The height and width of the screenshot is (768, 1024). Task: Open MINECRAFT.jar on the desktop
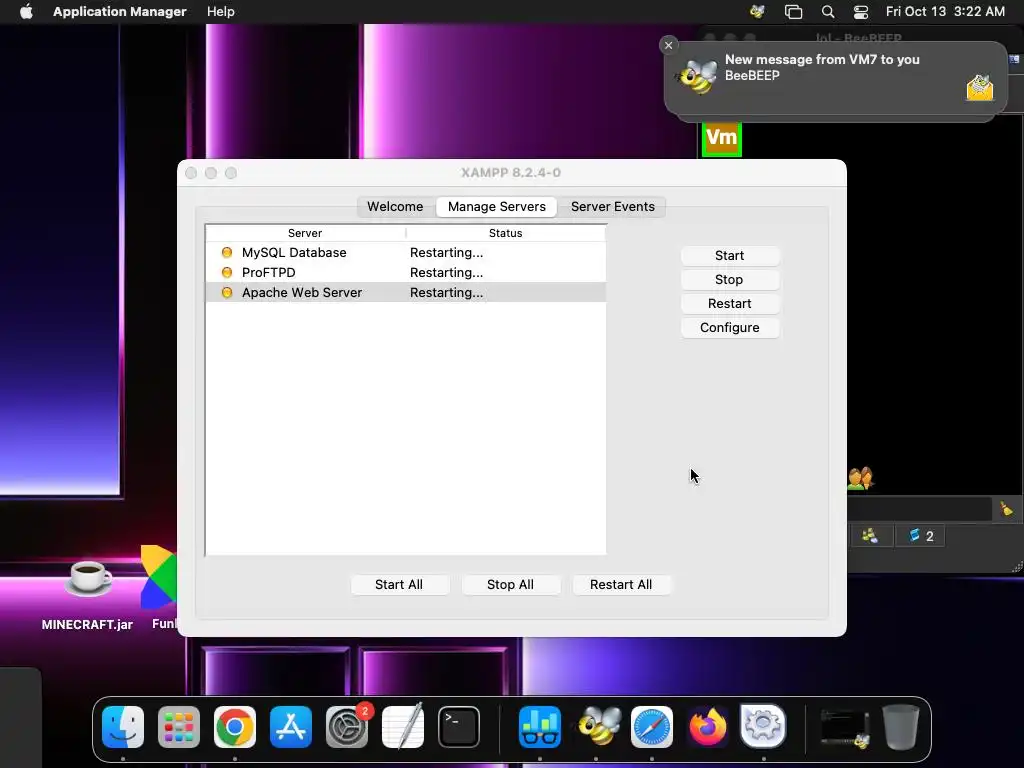click(x=88, y=594)
